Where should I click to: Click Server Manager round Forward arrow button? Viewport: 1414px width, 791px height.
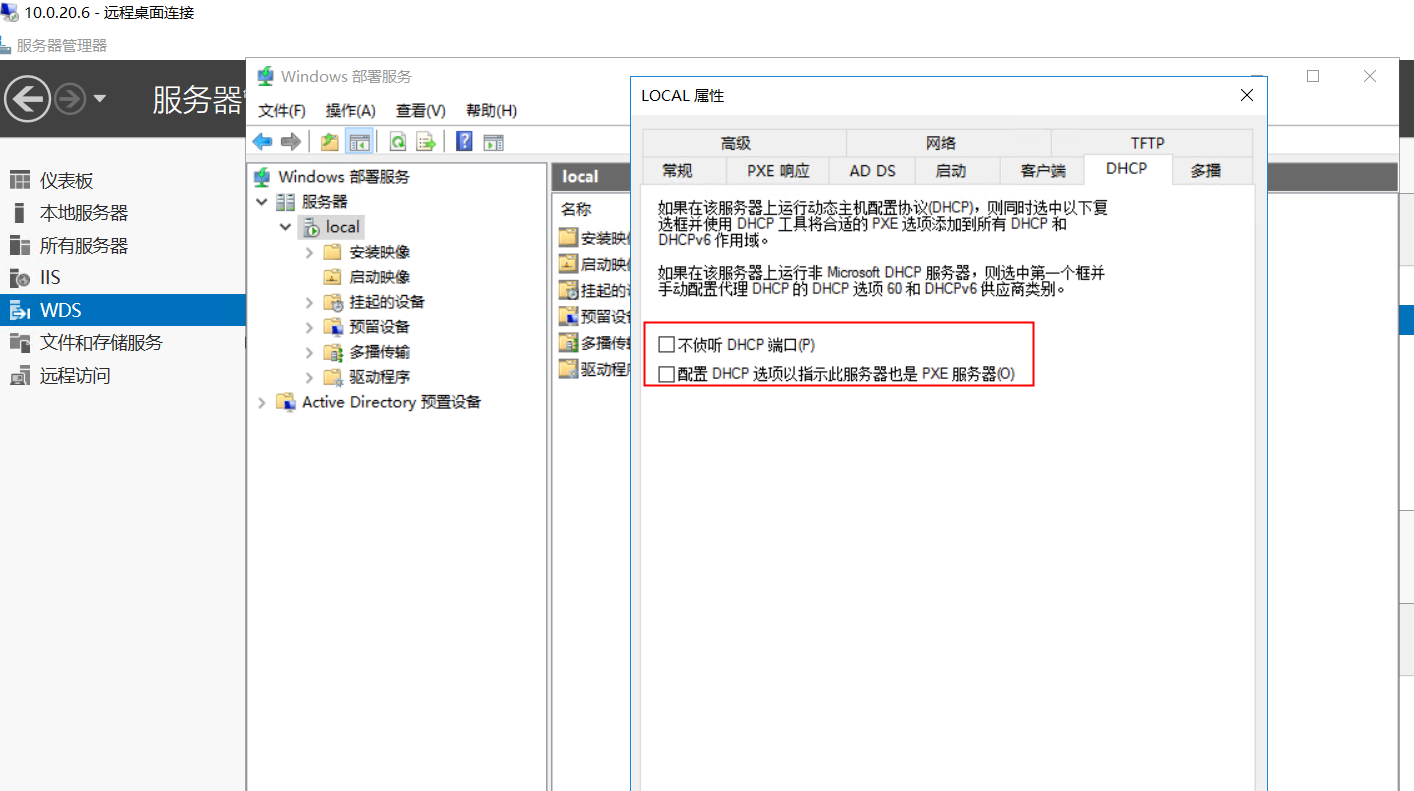pyautogui.click(x=70, y=99)
